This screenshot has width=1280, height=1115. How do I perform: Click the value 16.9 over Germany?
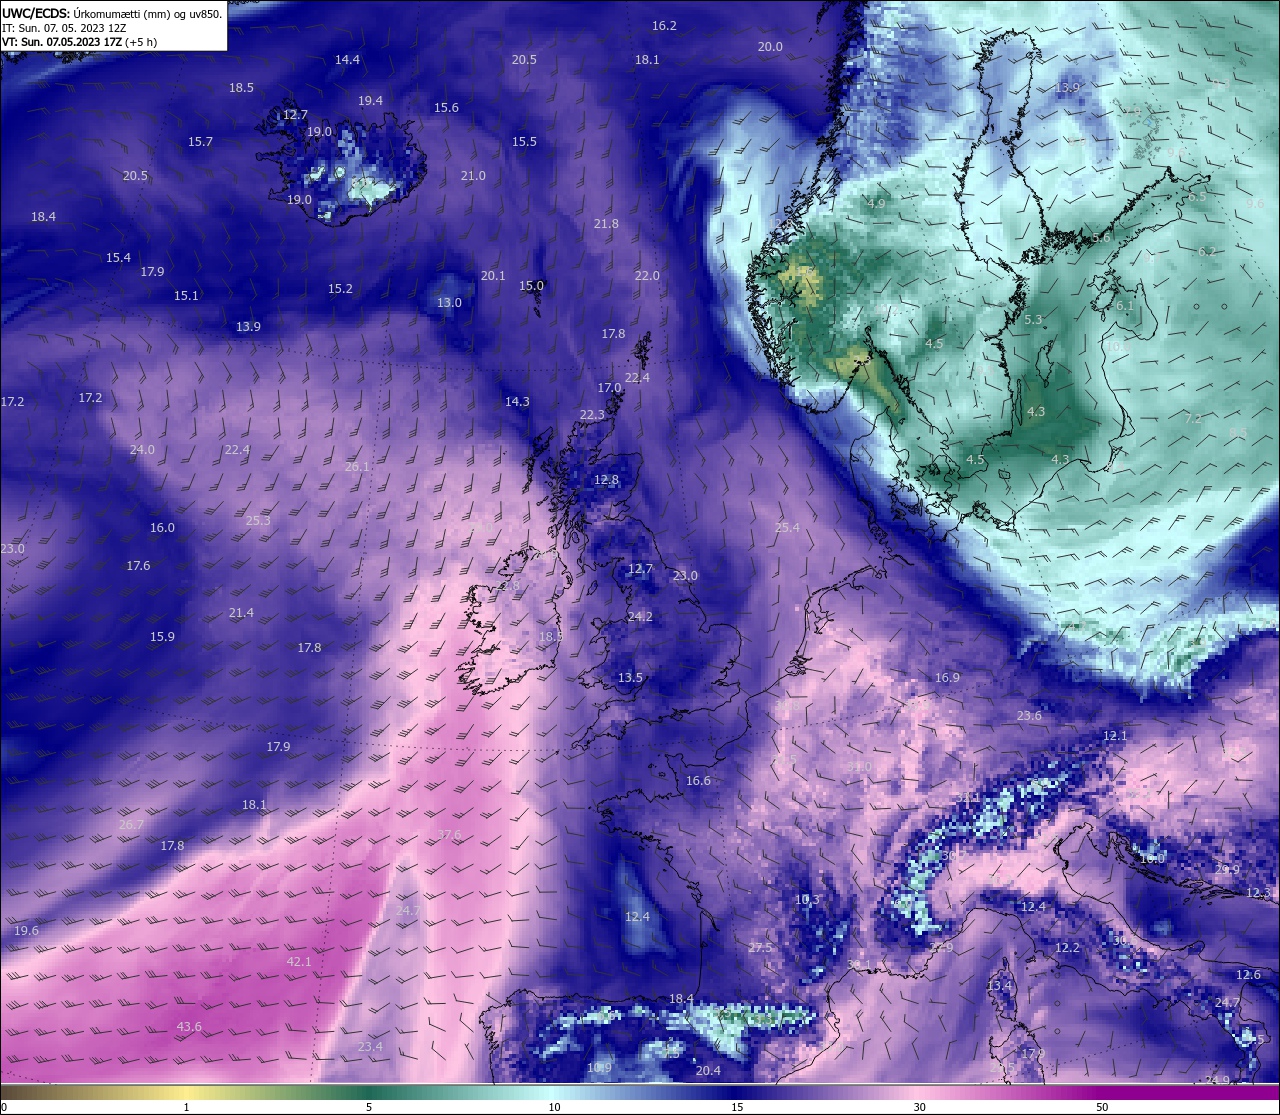947,678
